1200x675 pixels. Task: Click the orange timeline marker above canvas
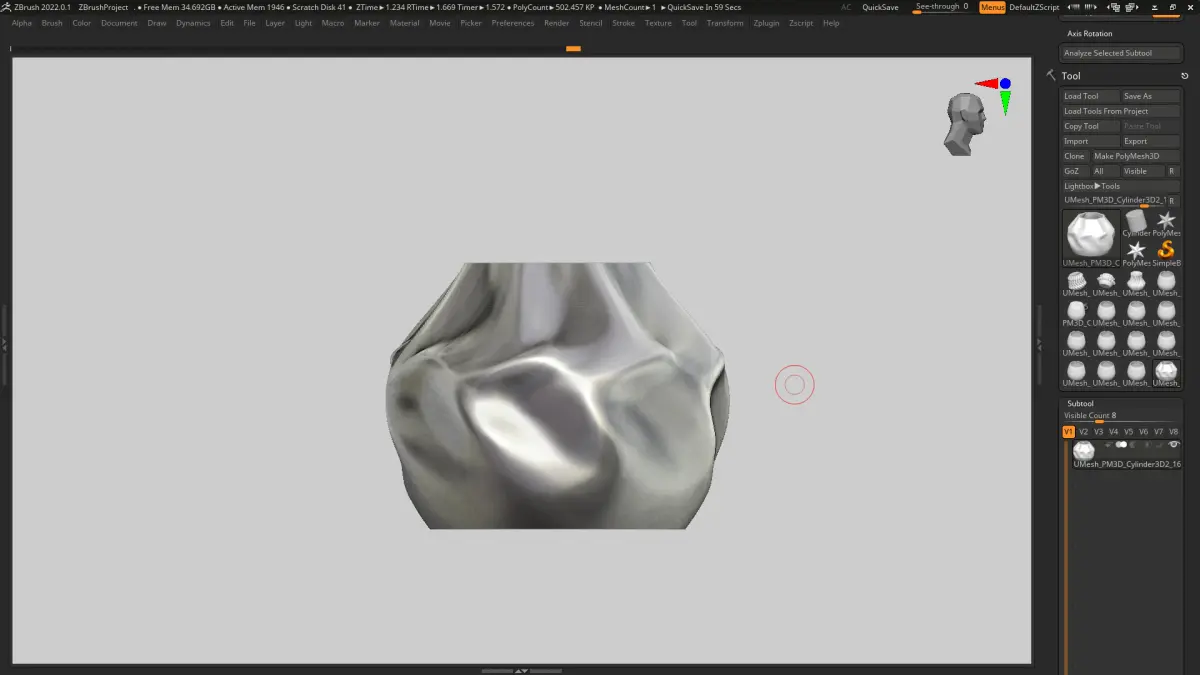573,48
